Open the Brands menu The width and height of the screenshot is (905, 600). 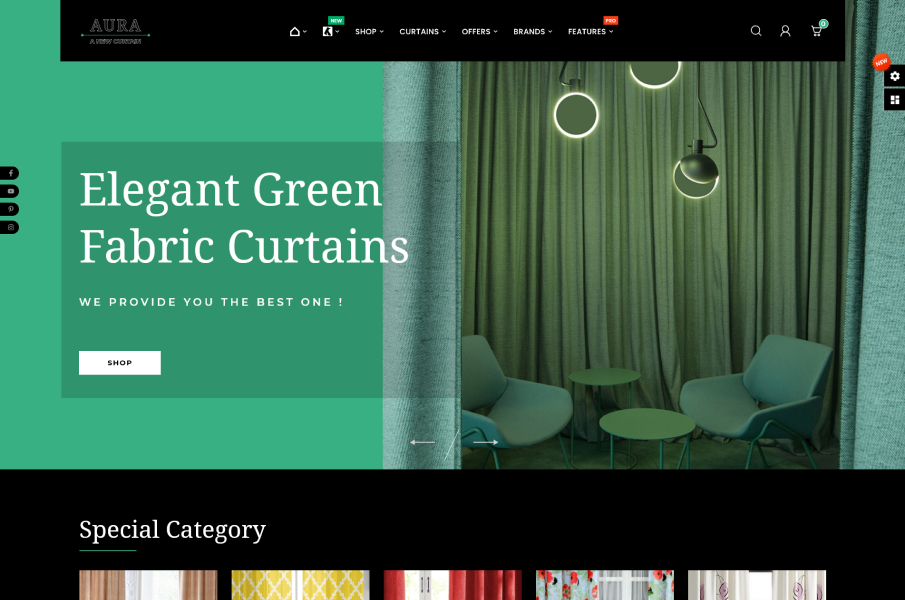click(x=532, y=31)
